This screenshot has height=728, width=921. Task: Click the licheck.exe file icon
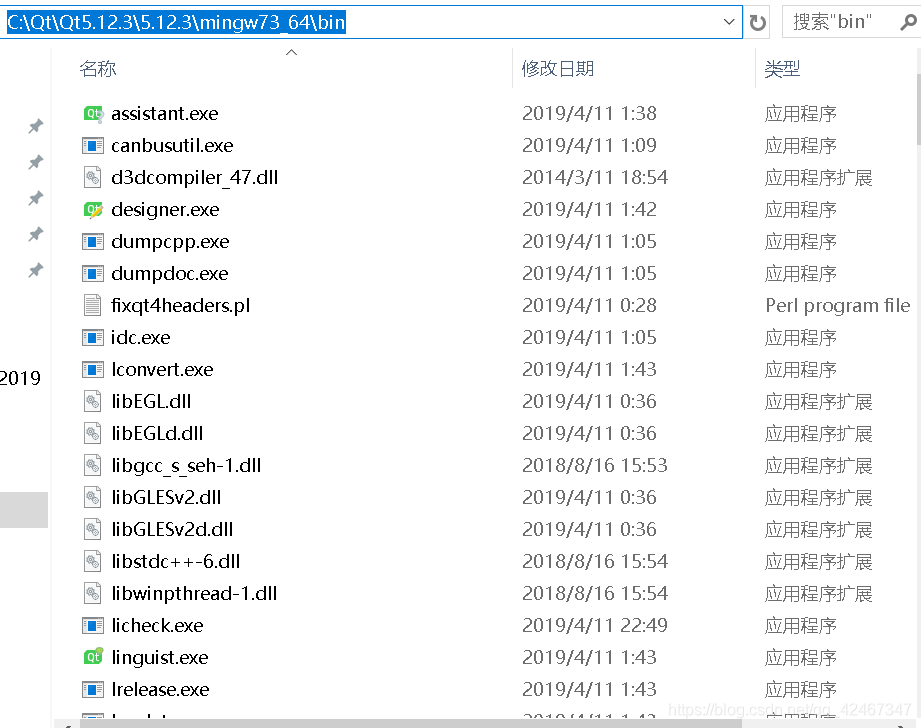[x=93, y=625]
